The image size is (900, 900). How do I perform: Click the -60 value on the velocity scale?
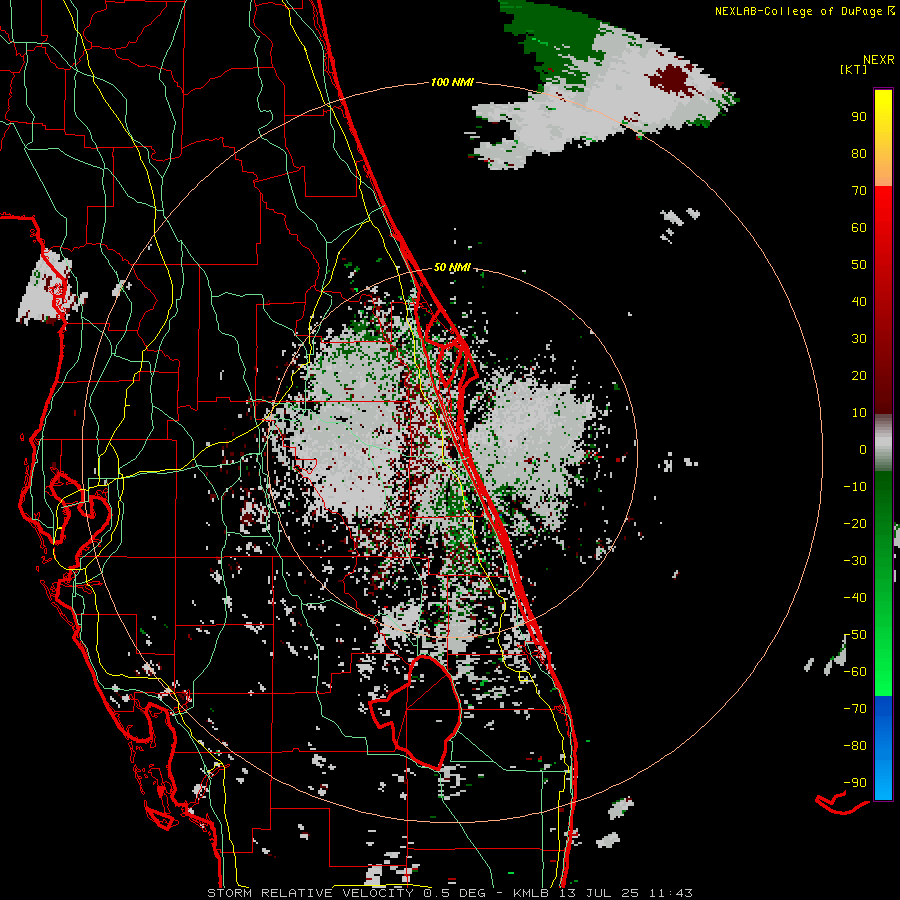click(x=855, y=672)
